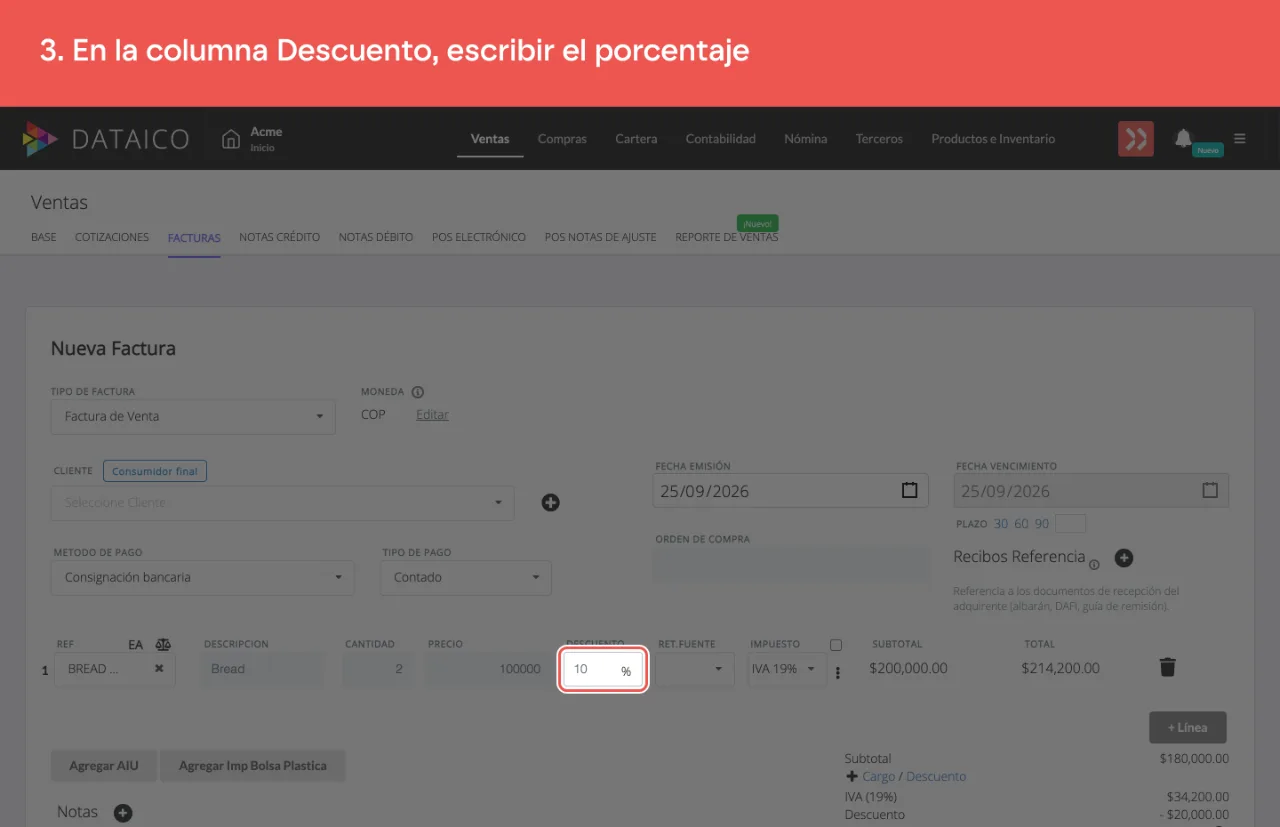Viewport: 1280px width, 827px height.
Task: Open the IVA 19% tax dropdown
Action: pos(787,669)
